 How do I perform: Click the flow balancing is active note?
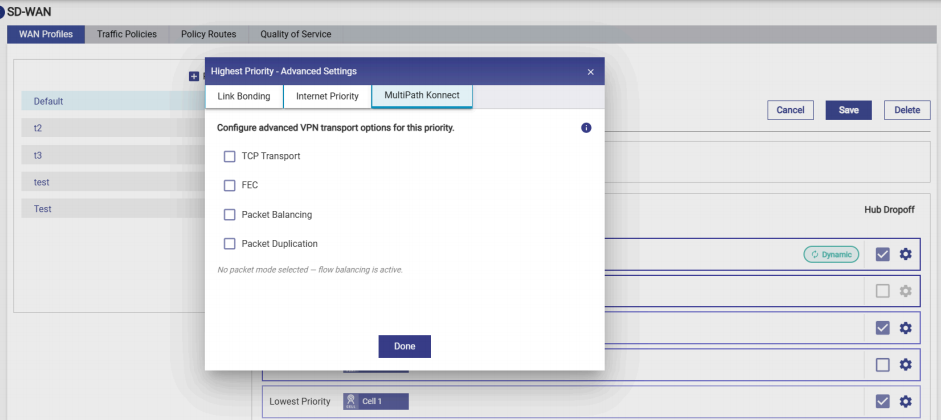tap(310, 270)
